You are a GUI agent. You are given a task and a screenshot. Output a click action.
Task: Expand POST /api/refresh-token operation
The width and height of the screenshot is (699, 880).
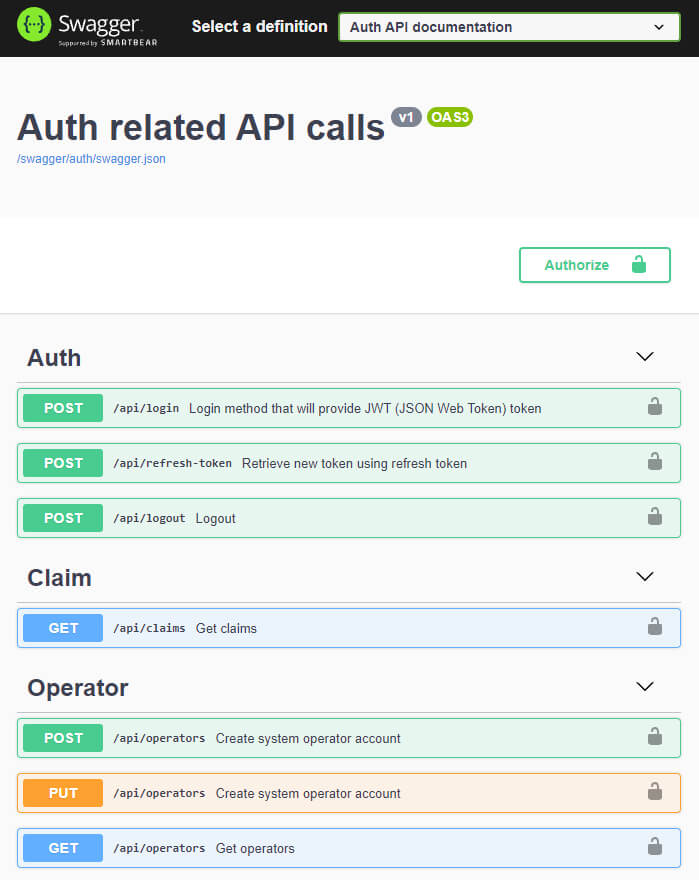click(x=349, y=463)
